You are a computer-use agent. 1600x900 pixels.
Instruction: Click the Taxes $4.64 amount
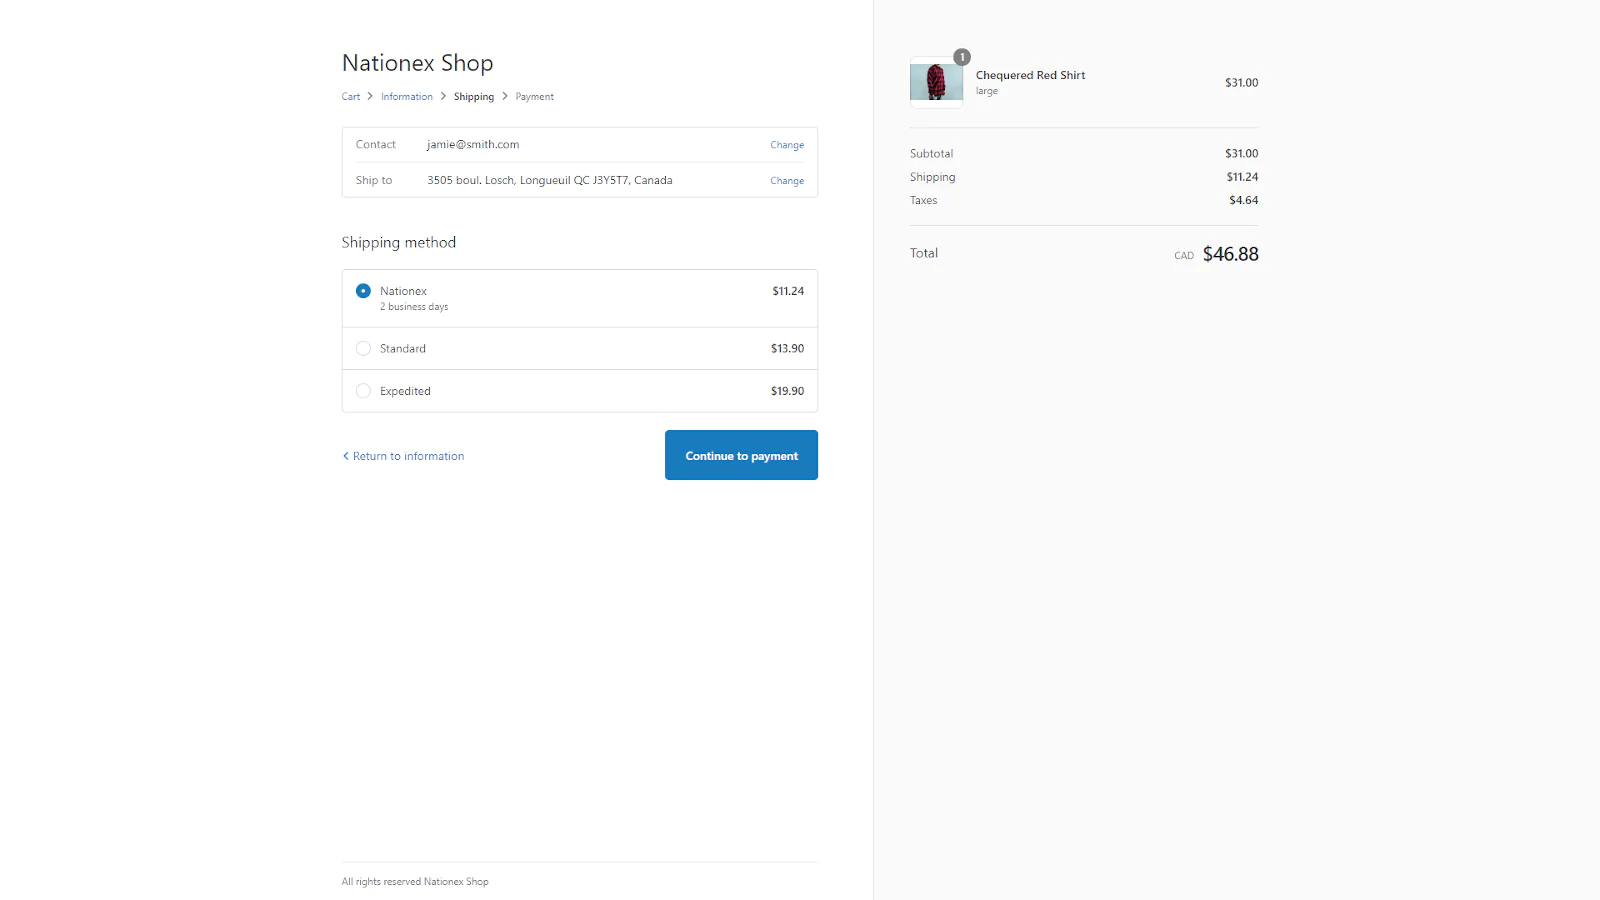tap(1244, 200)
